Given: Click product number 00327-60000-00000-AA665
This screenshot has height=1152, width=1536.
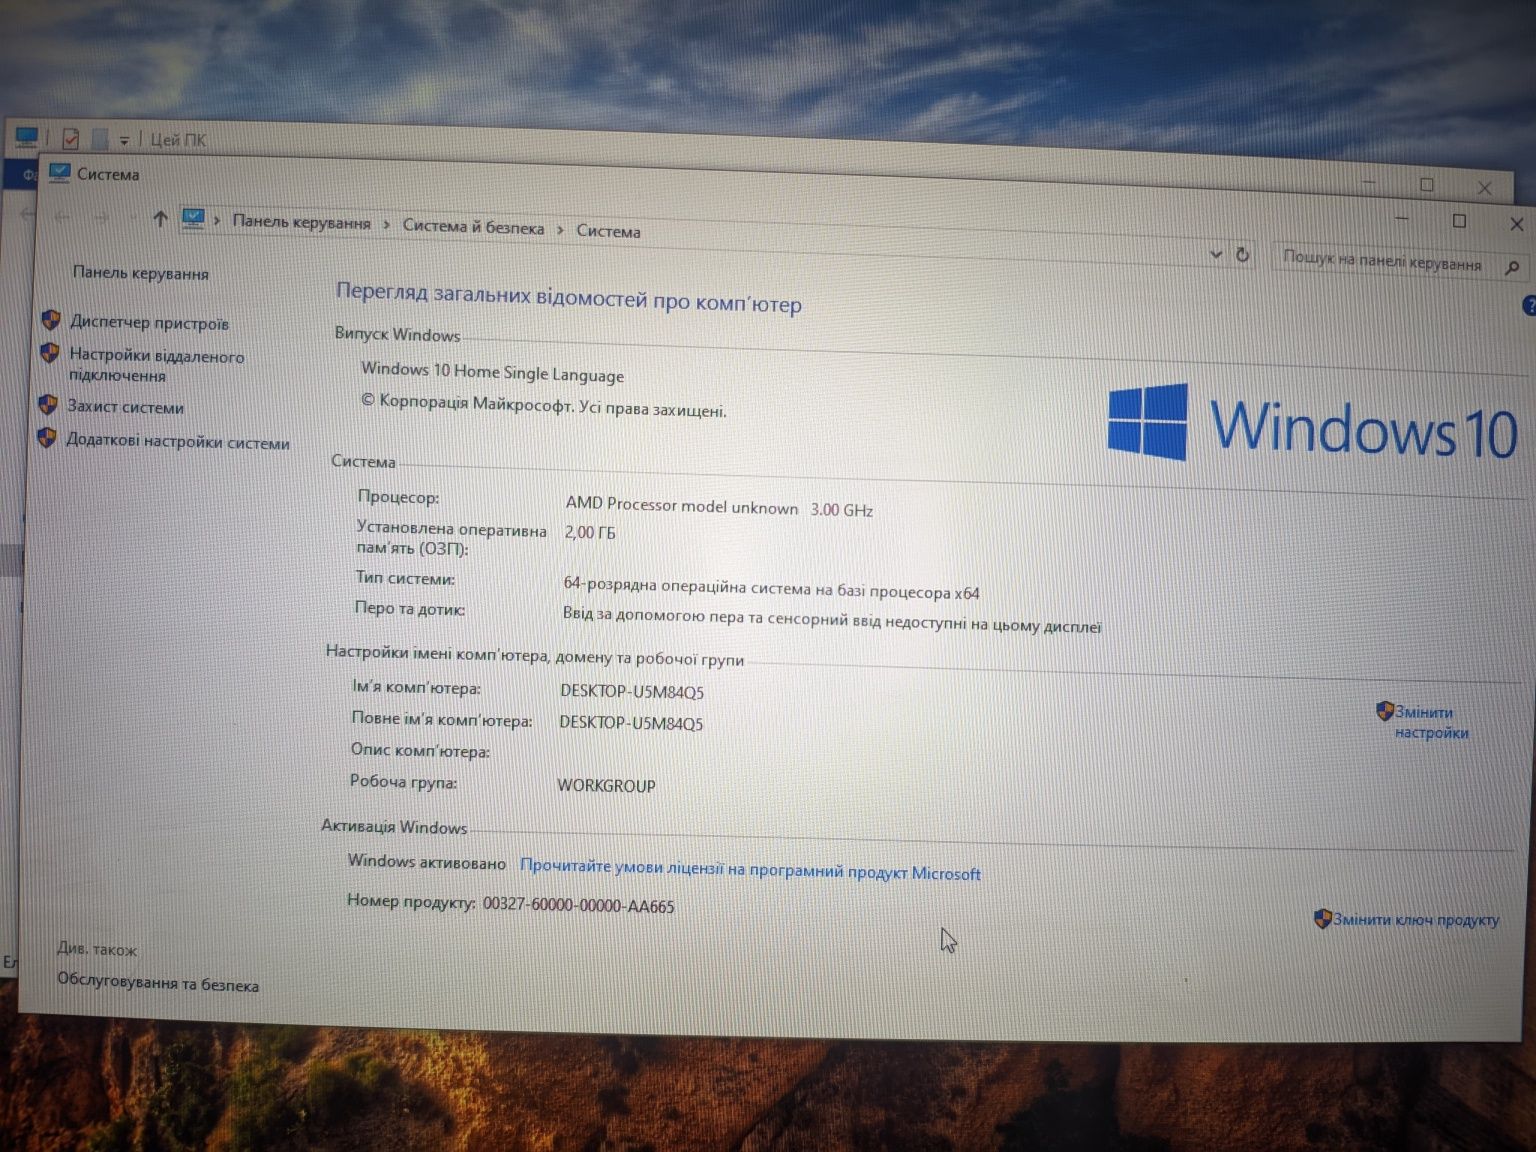Looking at the screenshot, I should click(x=578, y=904).
